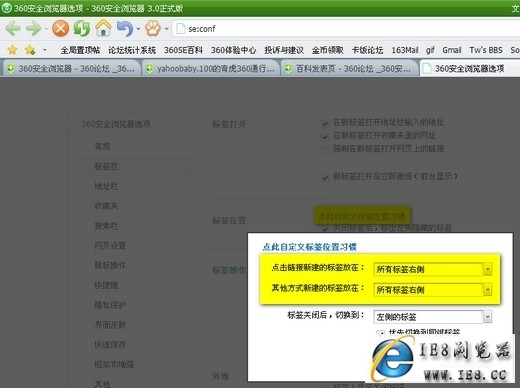Screen dimensions: 520x388
Task: Select 收藏夹 in options sidebar
Action: 106,206
